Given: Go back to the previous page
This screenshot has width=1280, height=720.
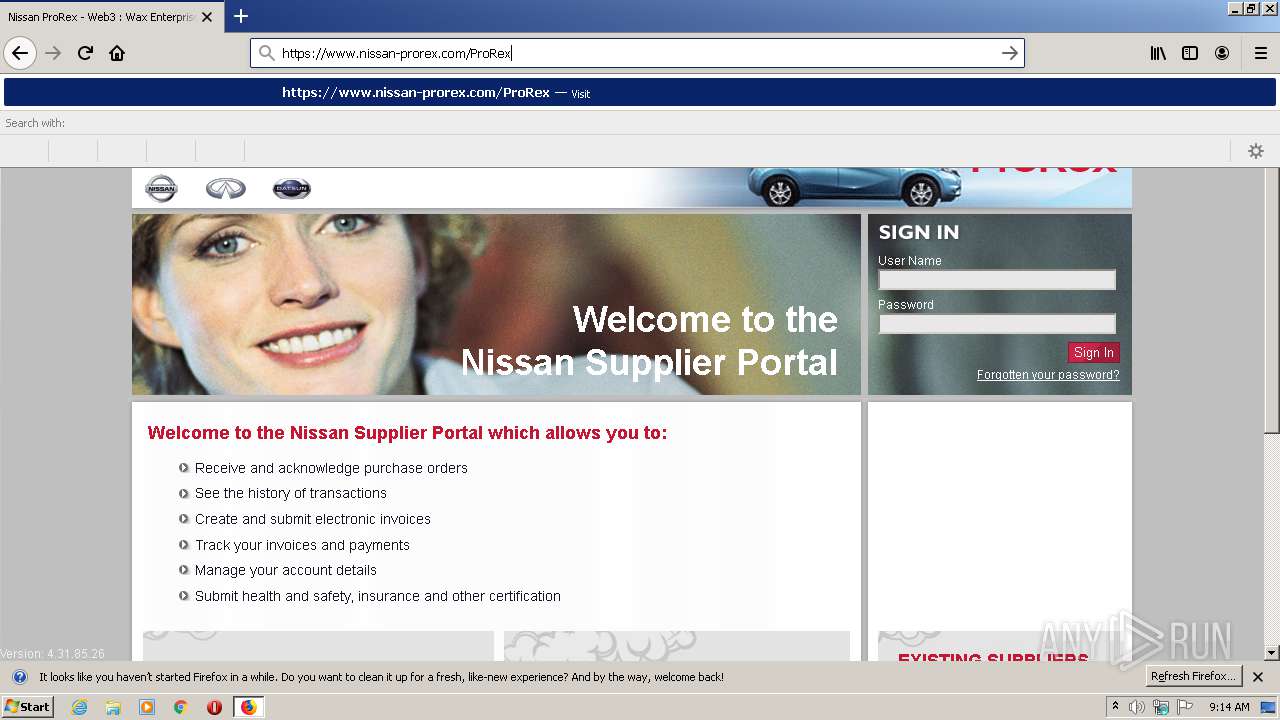Looking at the screenshot, I should click(x=20, y=53).
